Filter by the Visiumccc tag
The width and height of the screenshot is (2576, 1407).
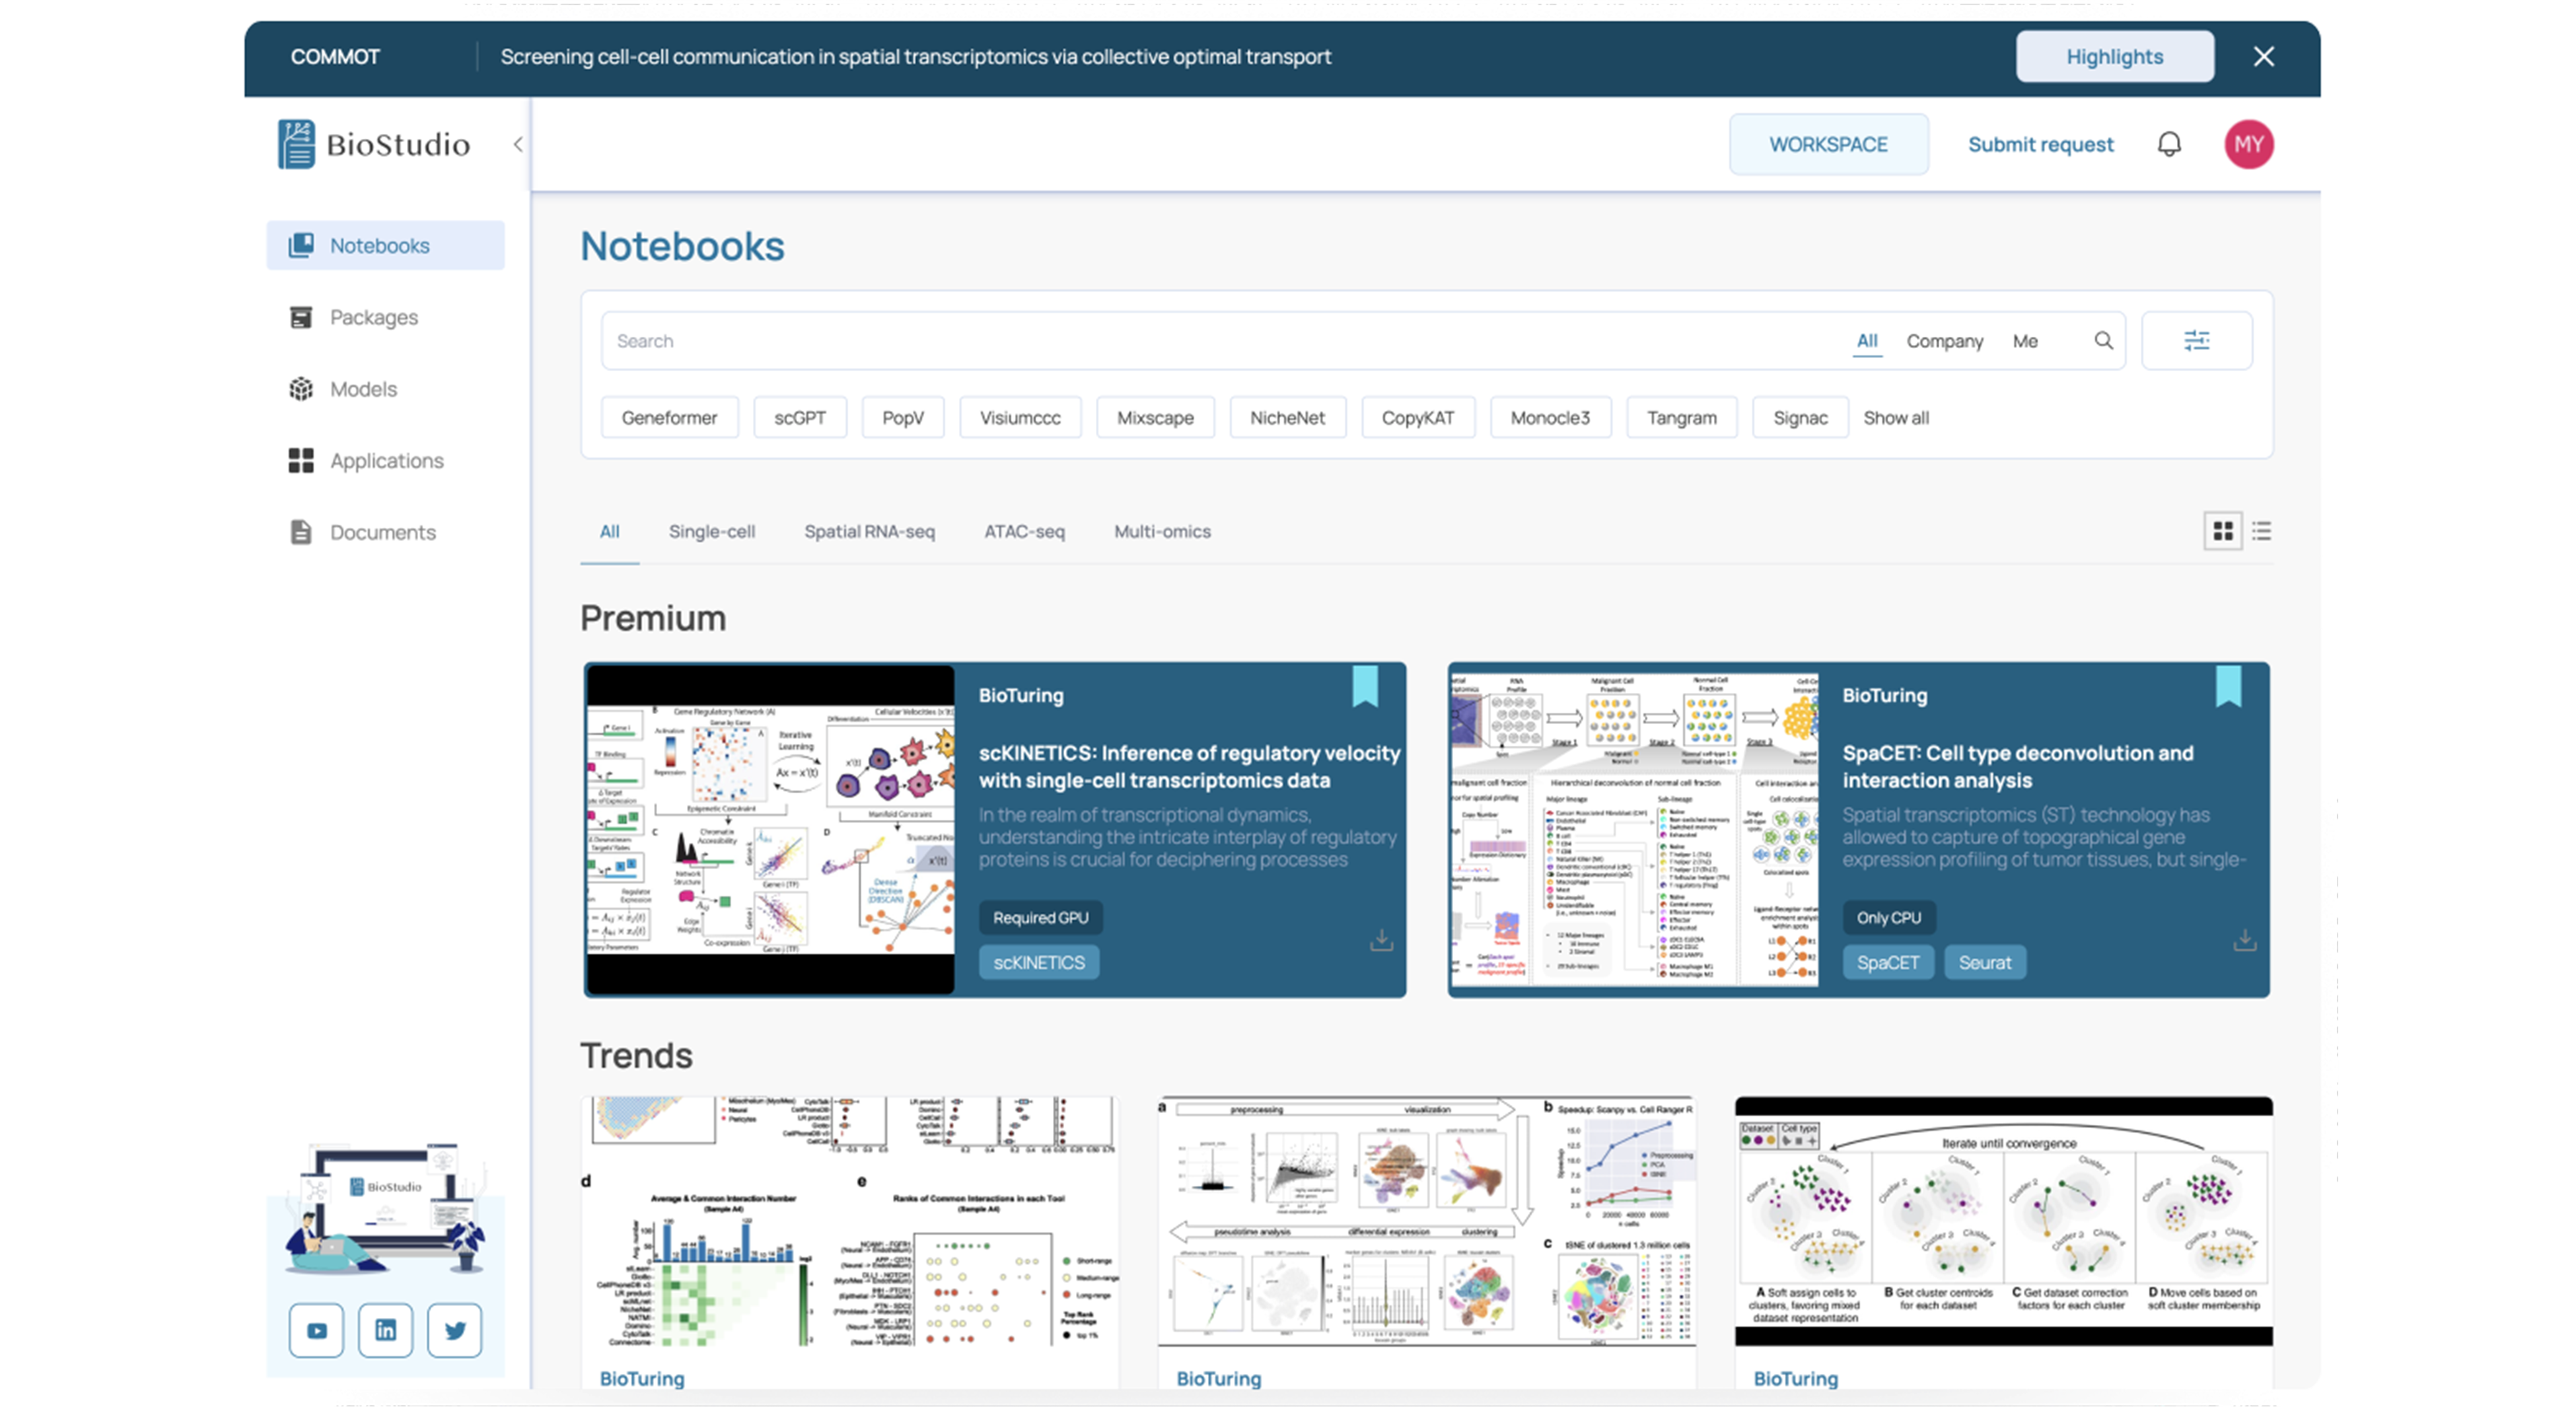pyautogui.click(x=1020, y=418)
